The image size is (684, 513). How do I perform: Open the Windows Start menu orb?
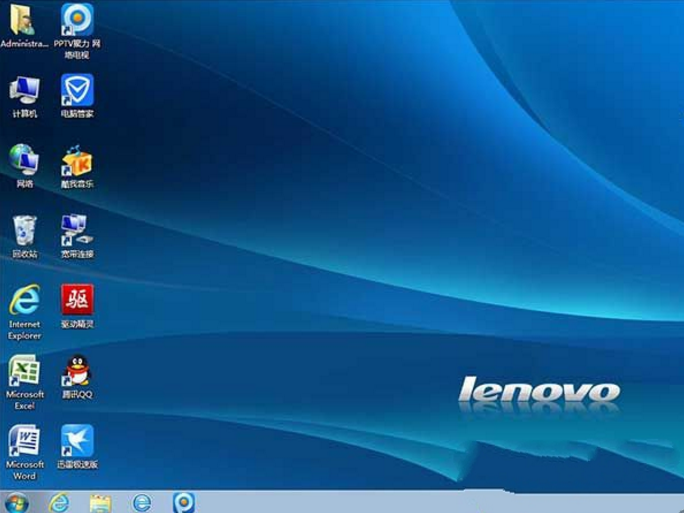click(x=17, y=503)
